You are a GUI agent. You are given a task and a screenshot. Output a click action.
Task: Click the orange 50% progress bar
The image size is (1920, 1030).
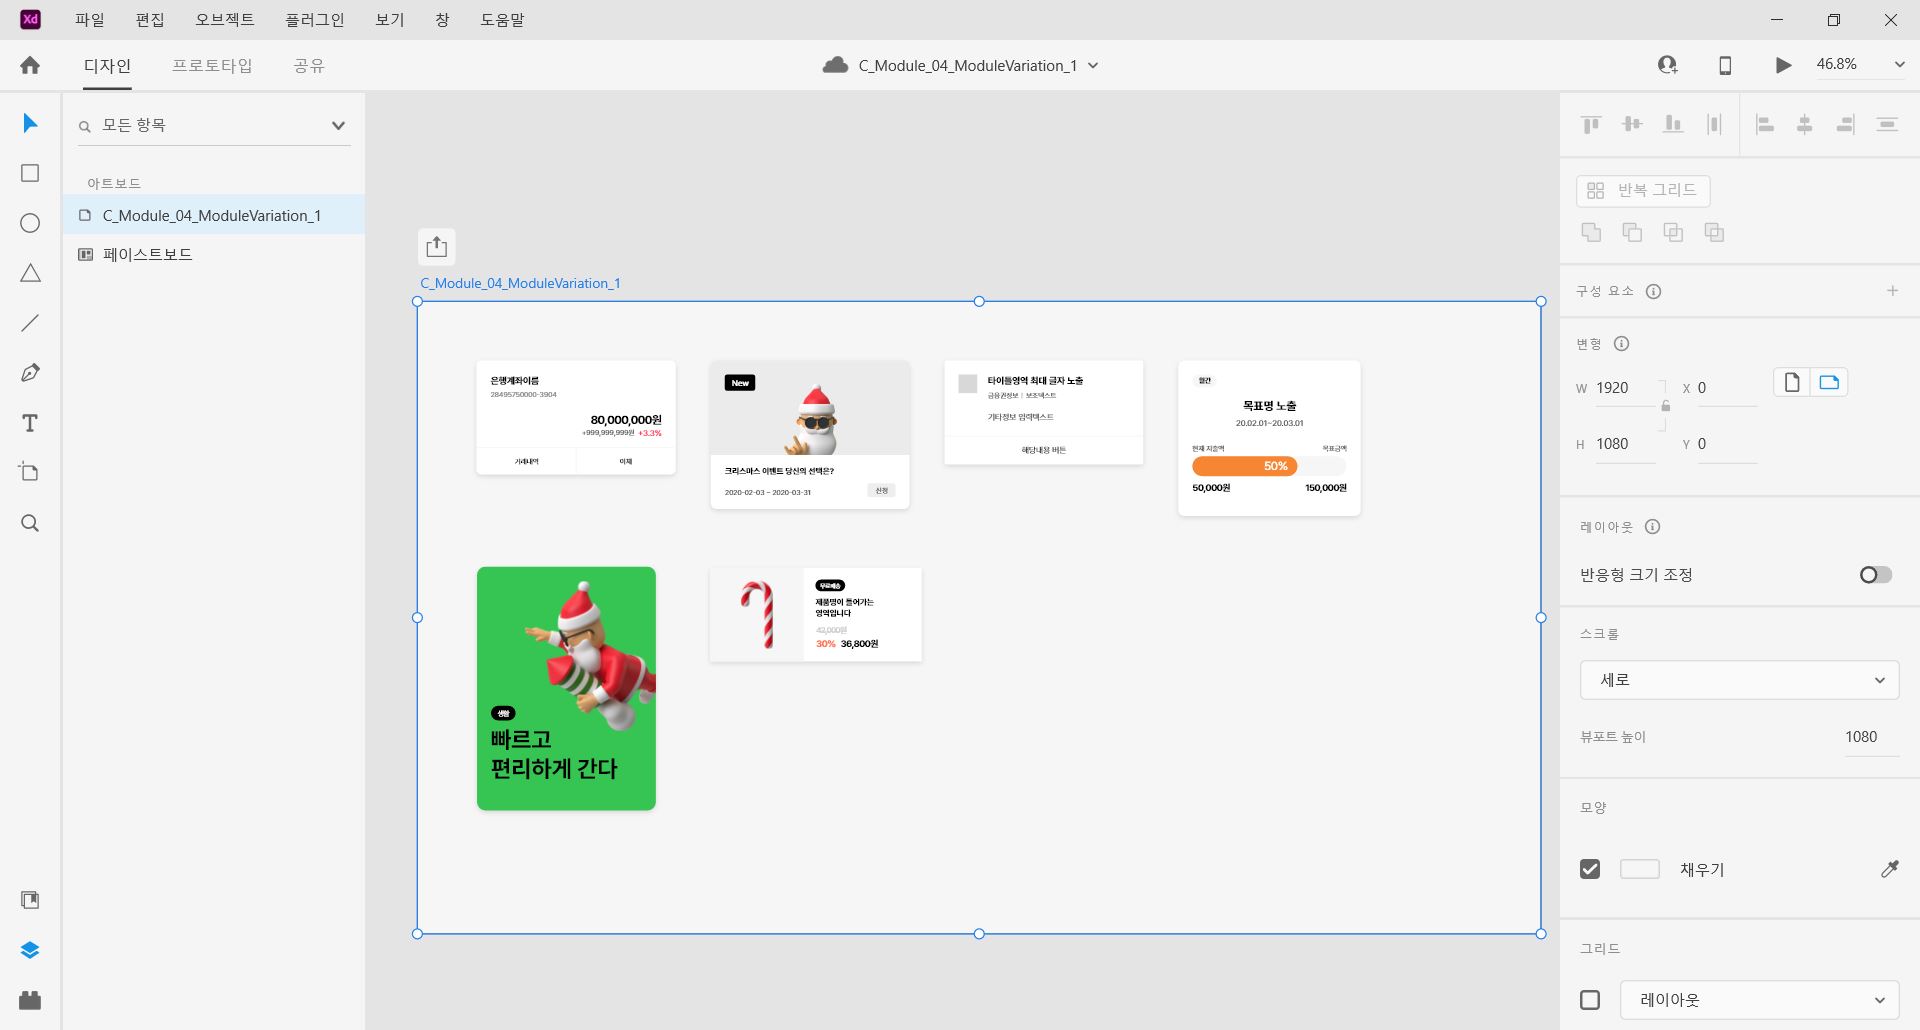coord(1244,466)
